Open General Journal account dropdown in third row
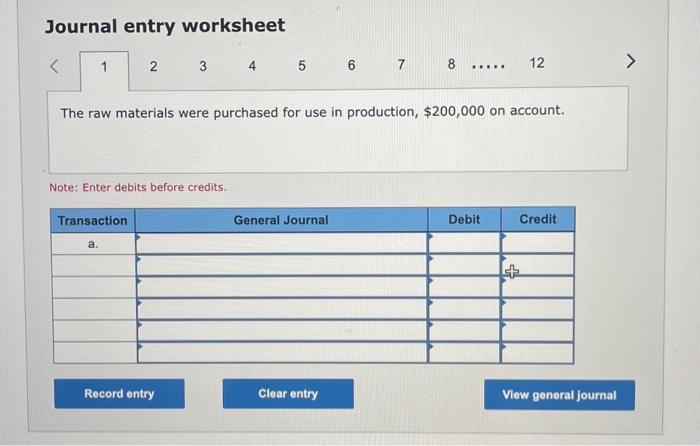 pyautogui.click(x=282, y=287)
